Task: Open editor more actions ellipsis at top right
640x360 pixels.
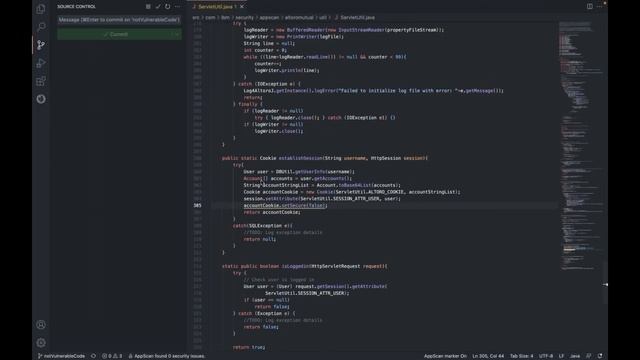Action: (x=600, y=7)
